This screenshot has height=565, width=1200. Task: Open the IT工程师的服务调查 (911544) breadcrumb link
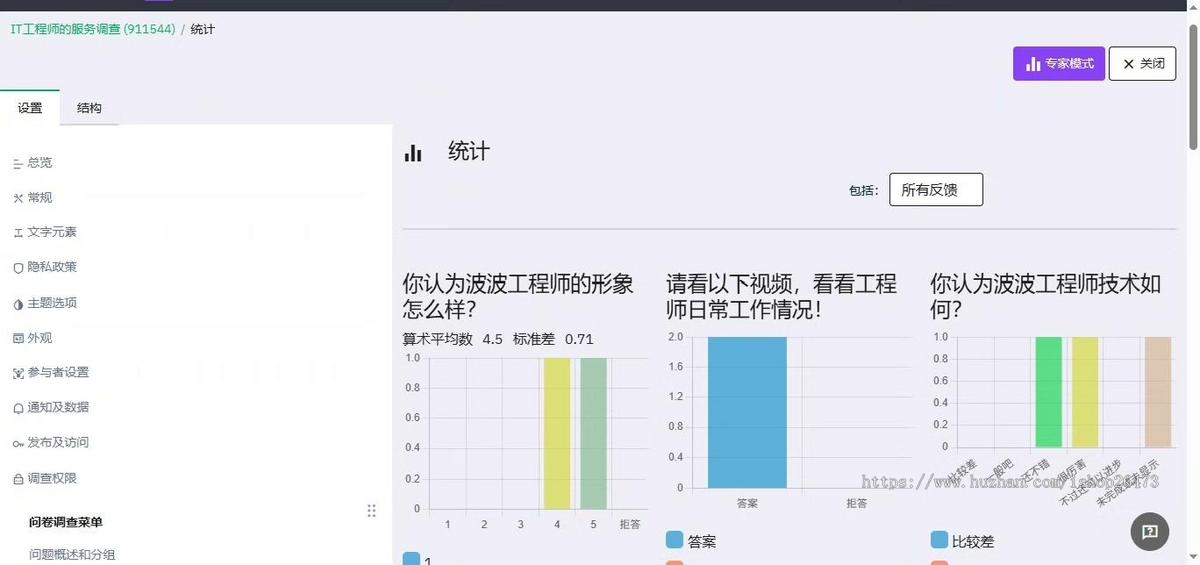[x=93, y=29]
